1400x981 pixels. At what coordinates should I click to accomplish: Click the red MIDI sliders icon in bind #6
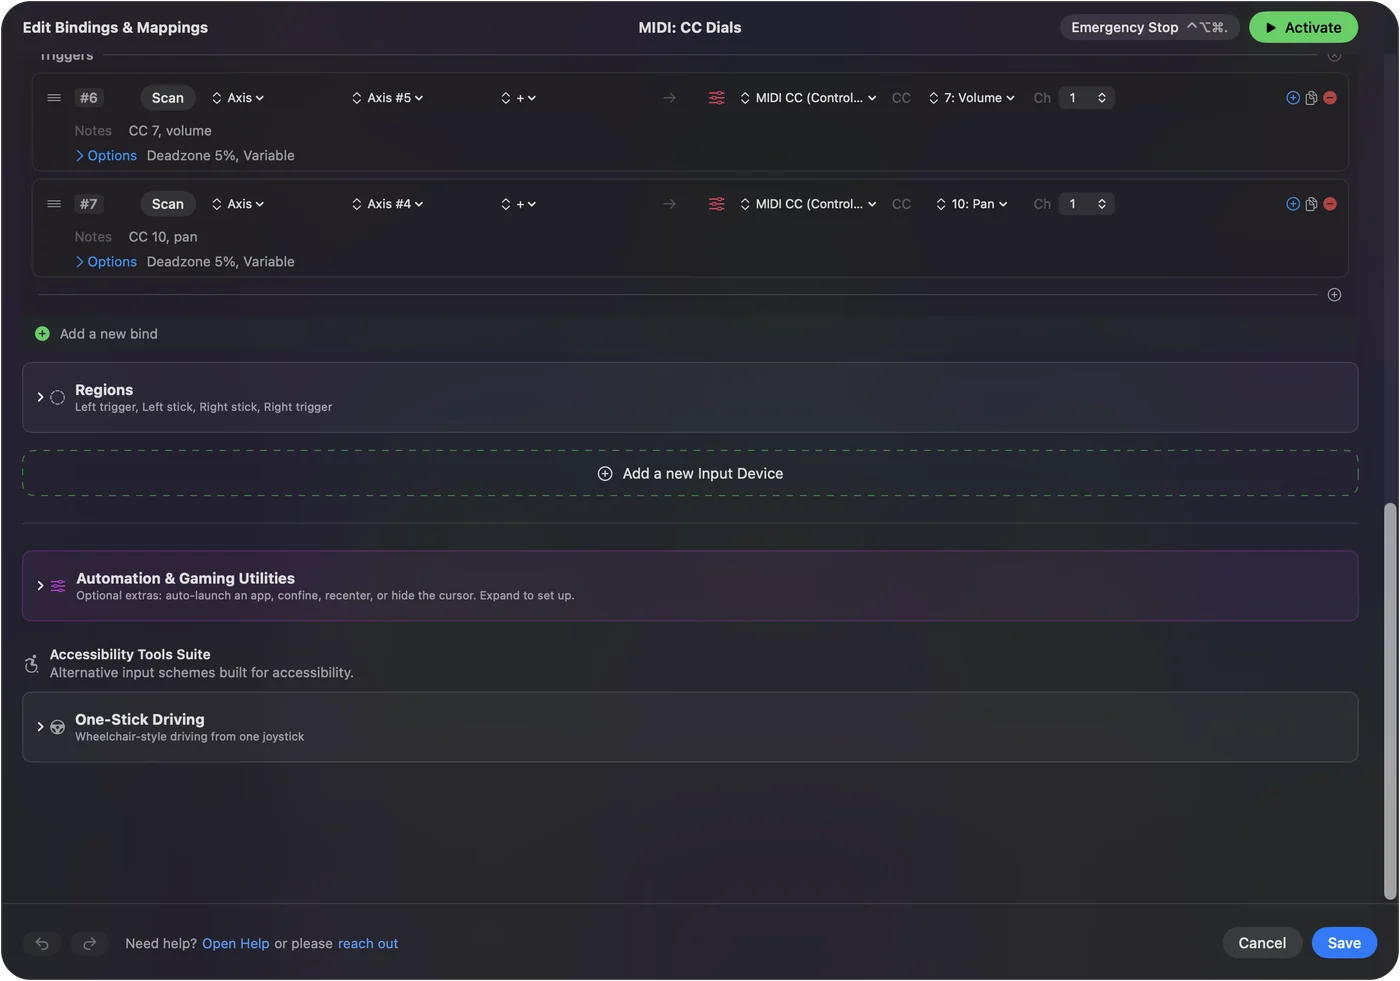pyautogui.click(x=717, y=98)
